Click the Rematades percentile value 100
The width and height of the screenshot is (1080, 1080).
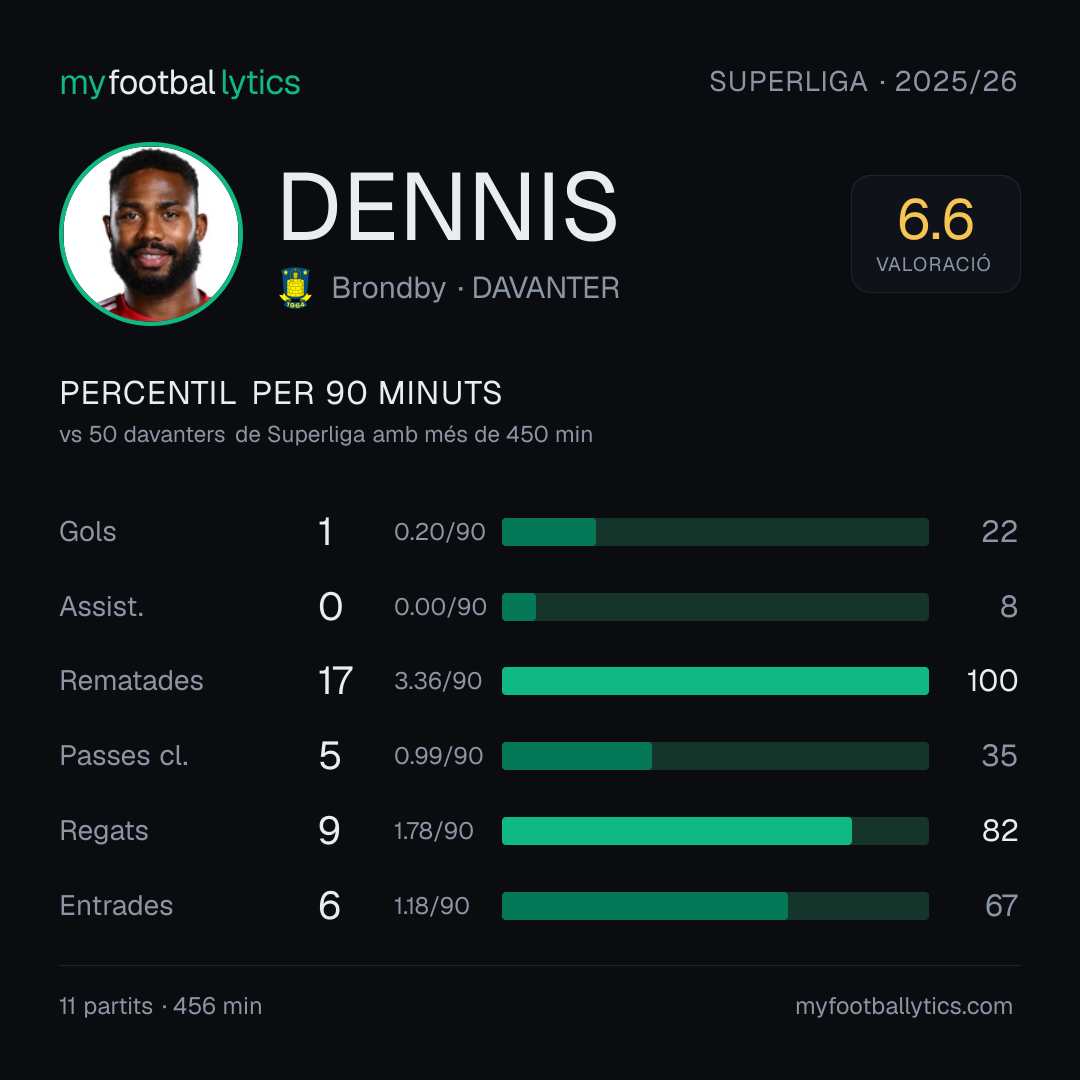(993, 681)
